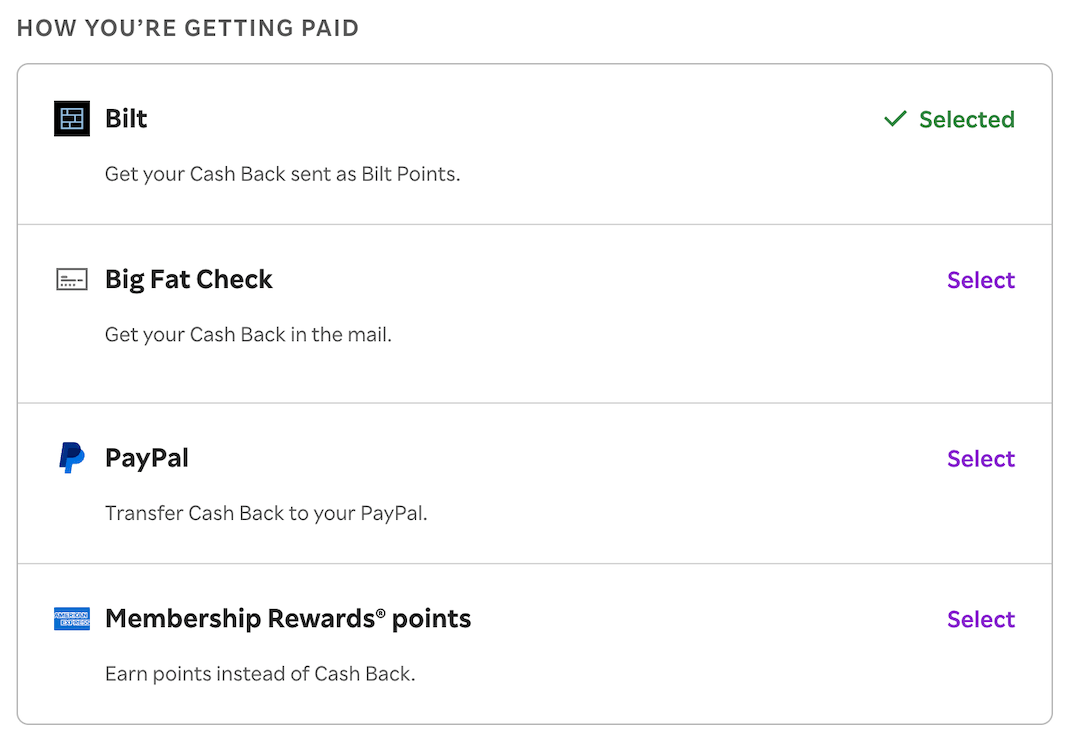Click the registered trademark symbol after Rewards

coord(381,613)
